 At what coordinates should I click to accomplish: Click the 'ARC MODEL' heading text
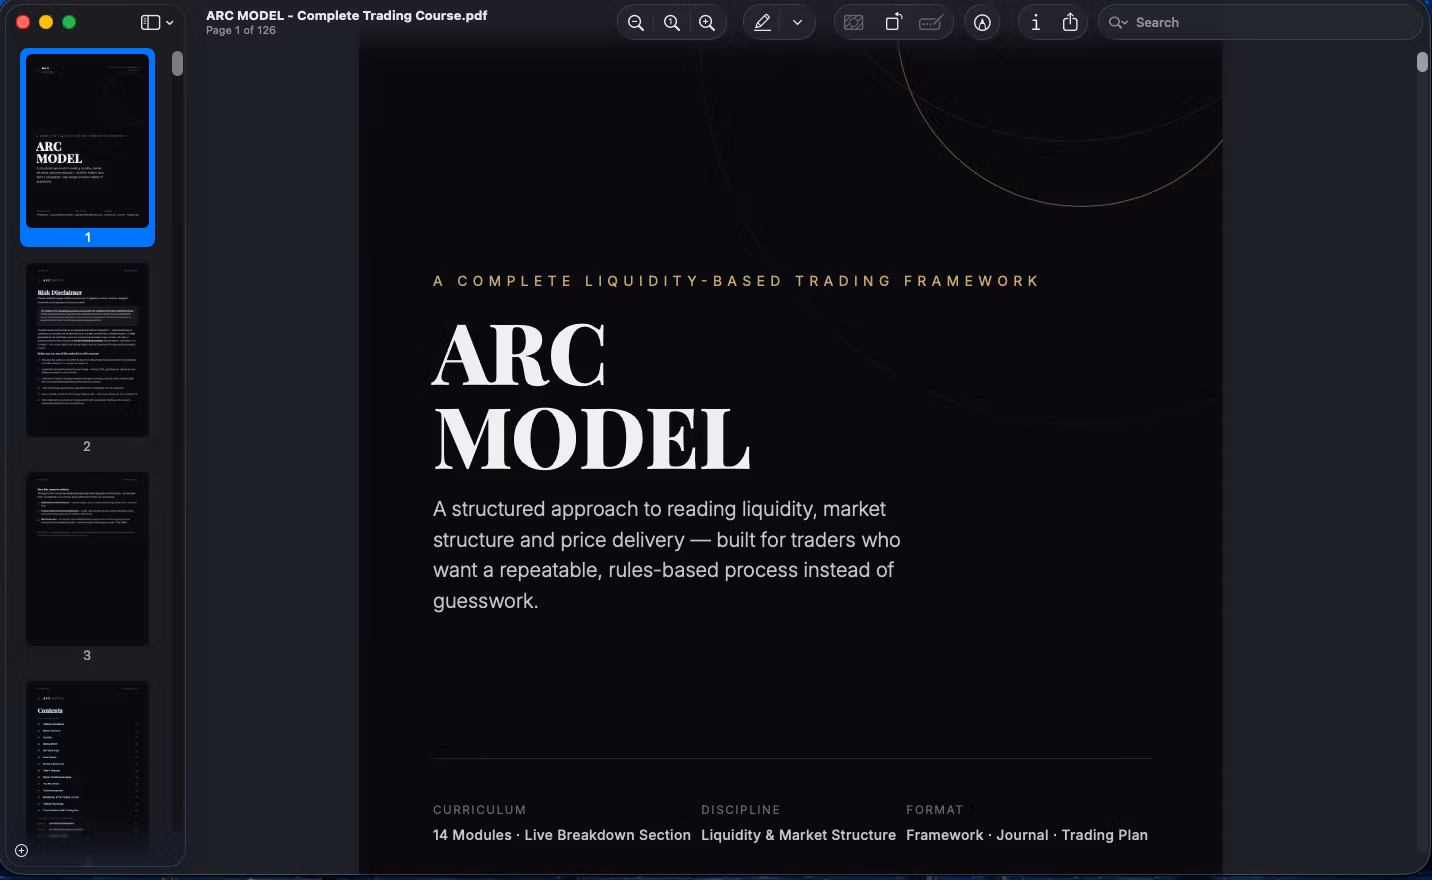coord(591,397)
